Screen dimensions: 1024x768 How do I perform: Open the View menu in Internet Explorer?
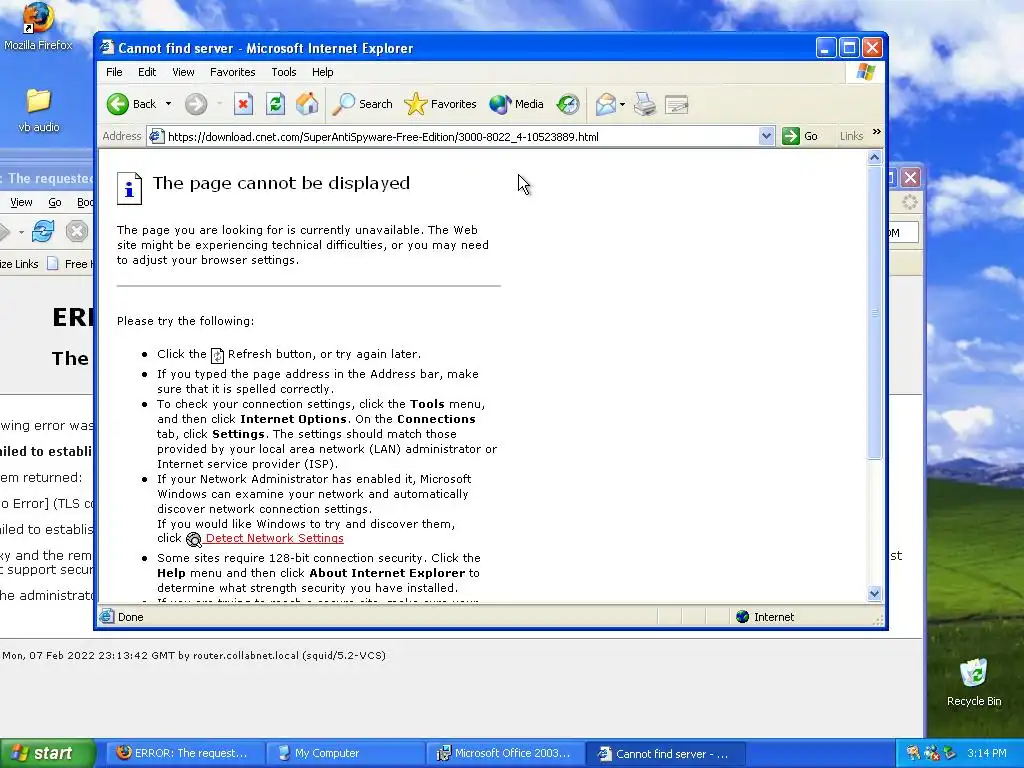point(183,72)
